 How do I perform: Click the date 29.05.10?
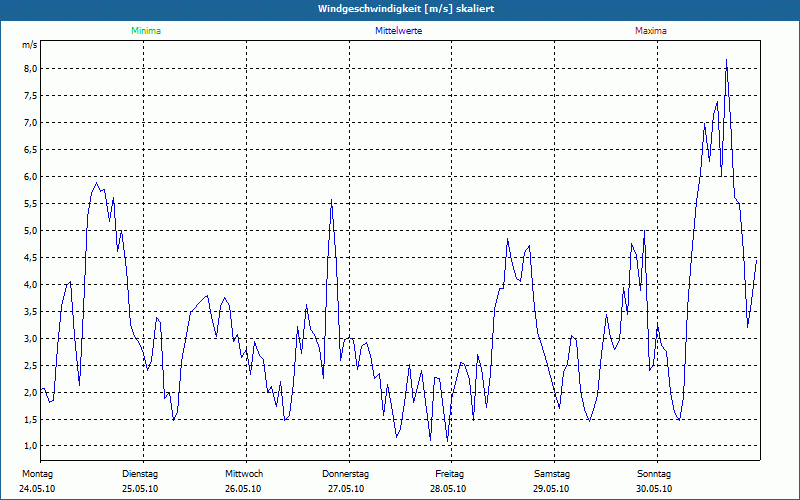tap(551, 489)
